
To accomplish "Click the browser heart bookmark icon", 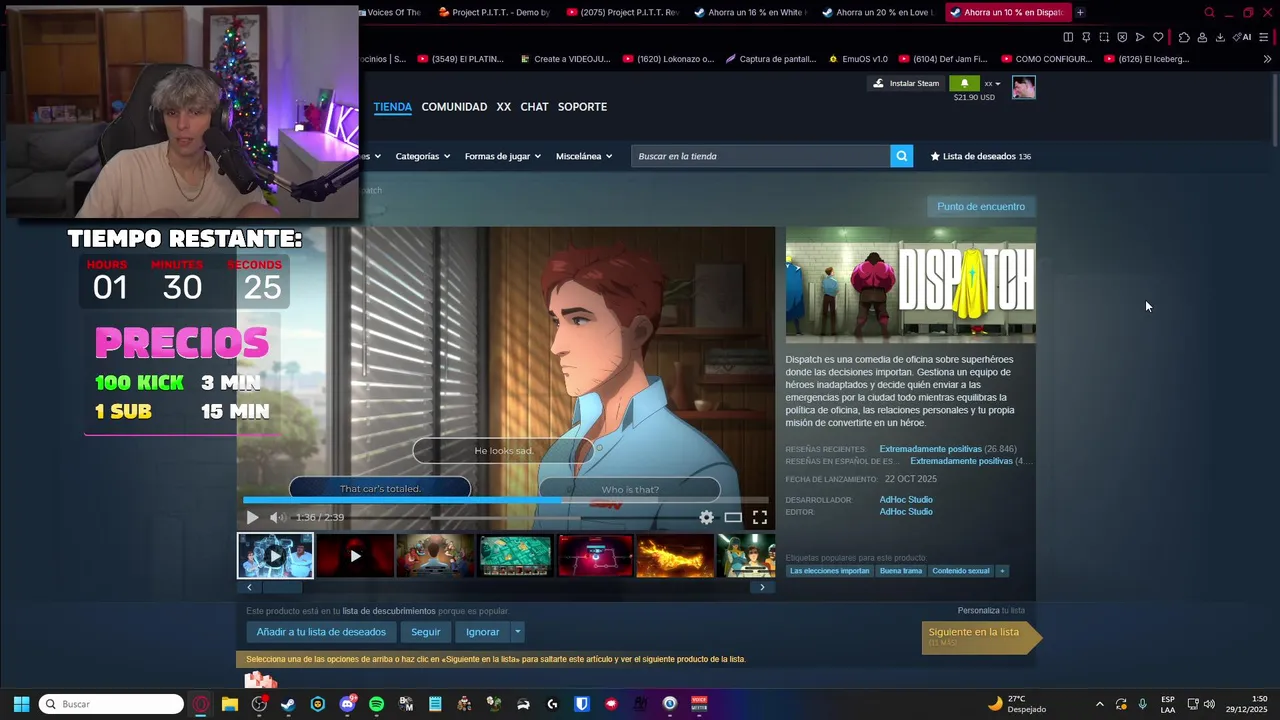I will coord(1158,37).
